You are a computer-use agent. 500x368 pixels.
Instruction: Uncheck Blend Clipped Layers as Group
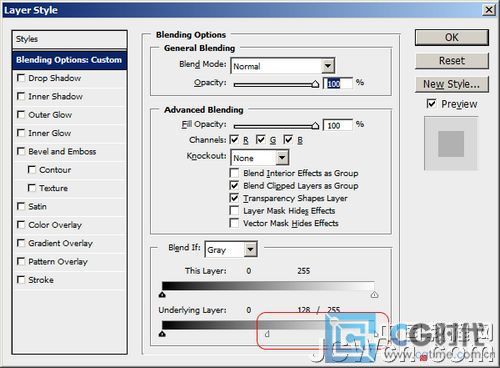click(x=234, y=185)
